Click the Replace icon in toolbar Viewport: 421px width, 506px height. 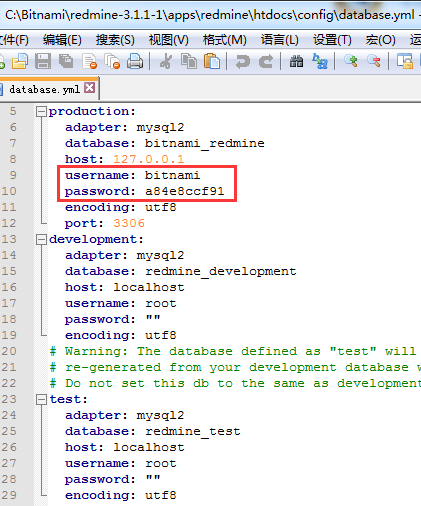click(x=320, y=61)
